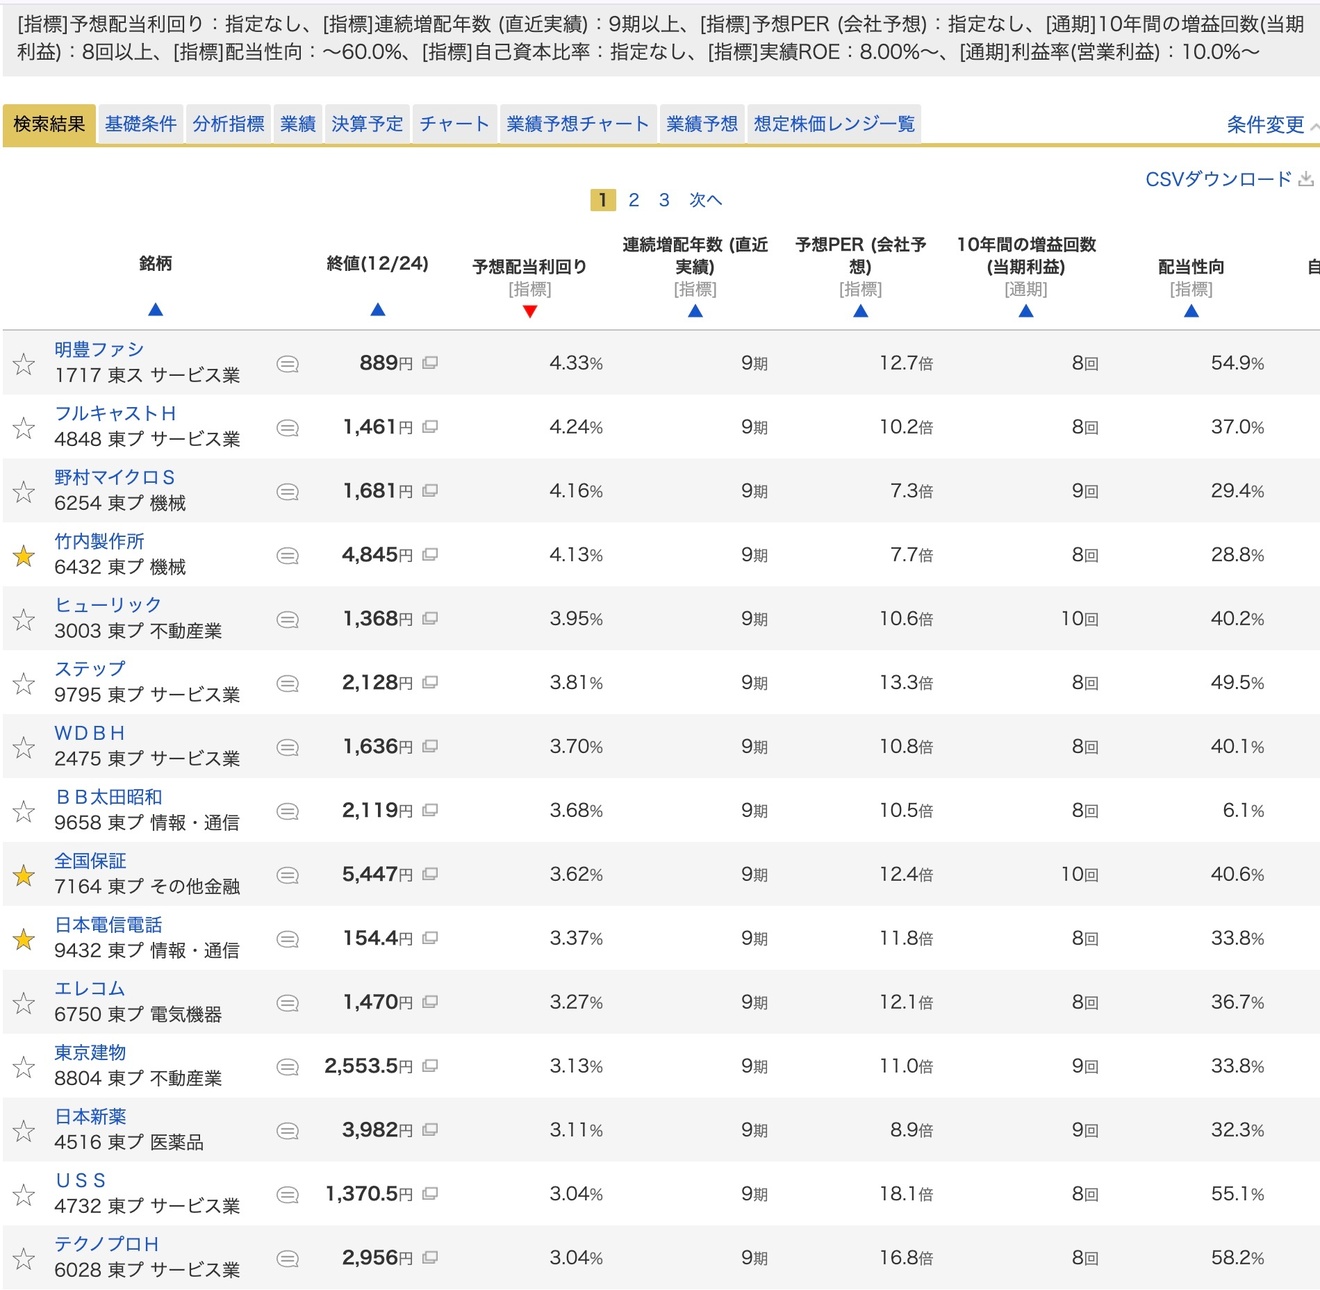Viewport: 1320px width, 1290px height.
Task: Open popup window icon next to 154.4円
Action: pos(430,938)
